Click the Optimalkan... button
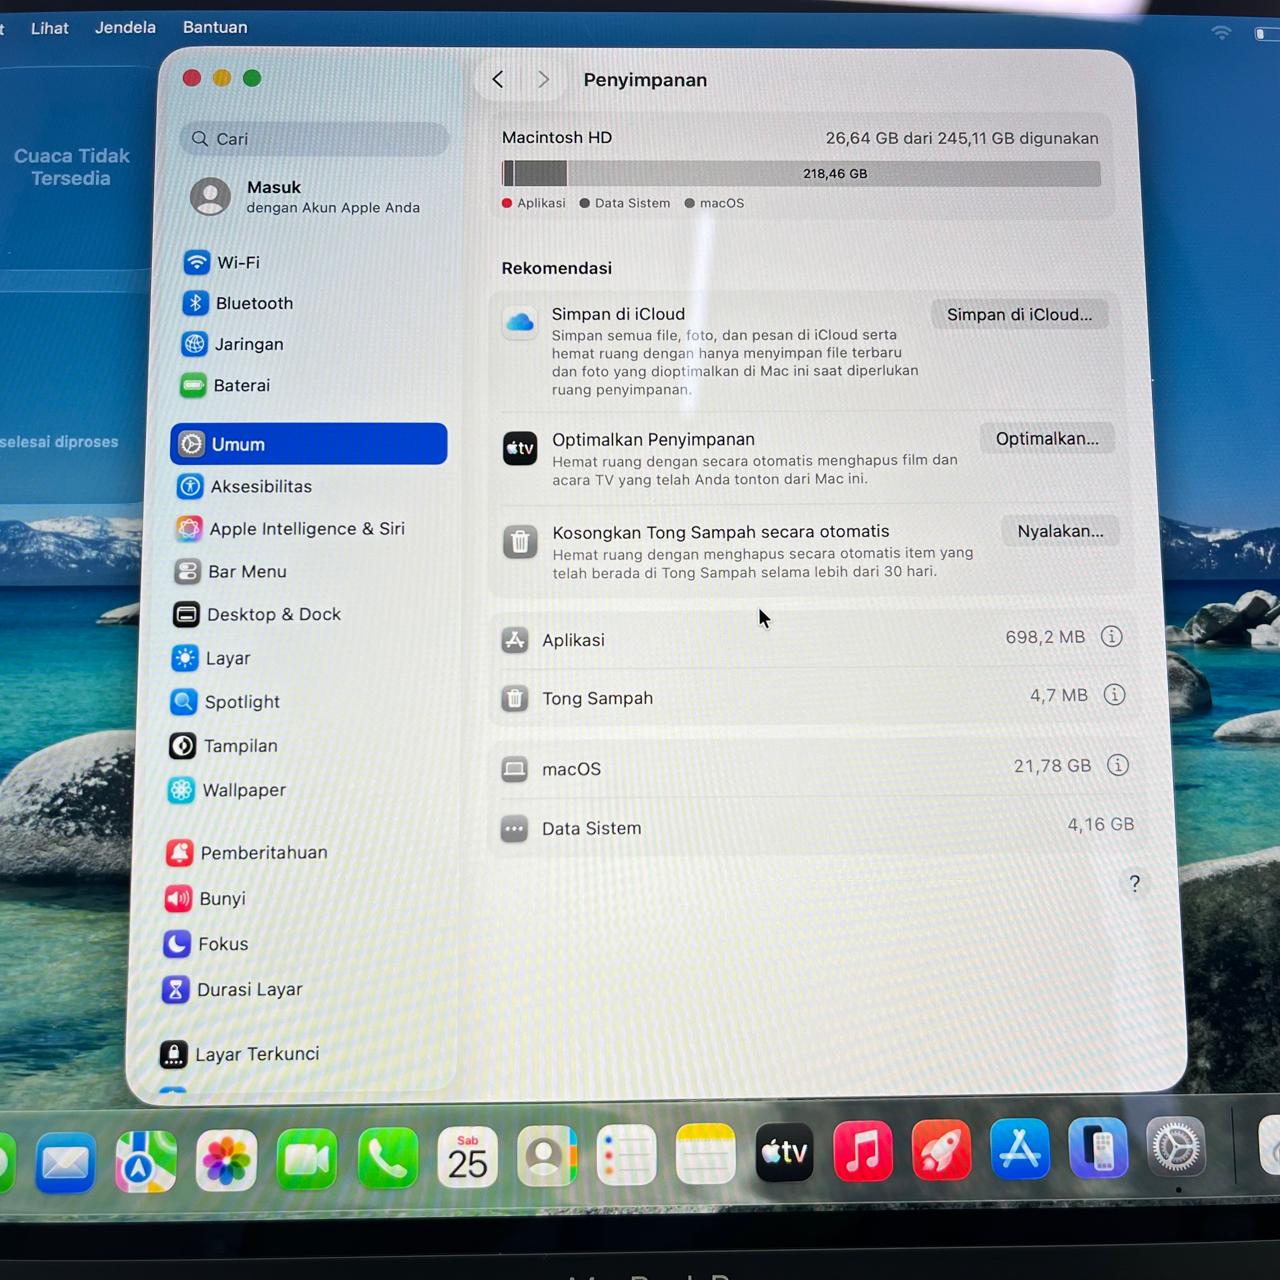This screenshot has height=1280, width=1280. coord(1047,438)
